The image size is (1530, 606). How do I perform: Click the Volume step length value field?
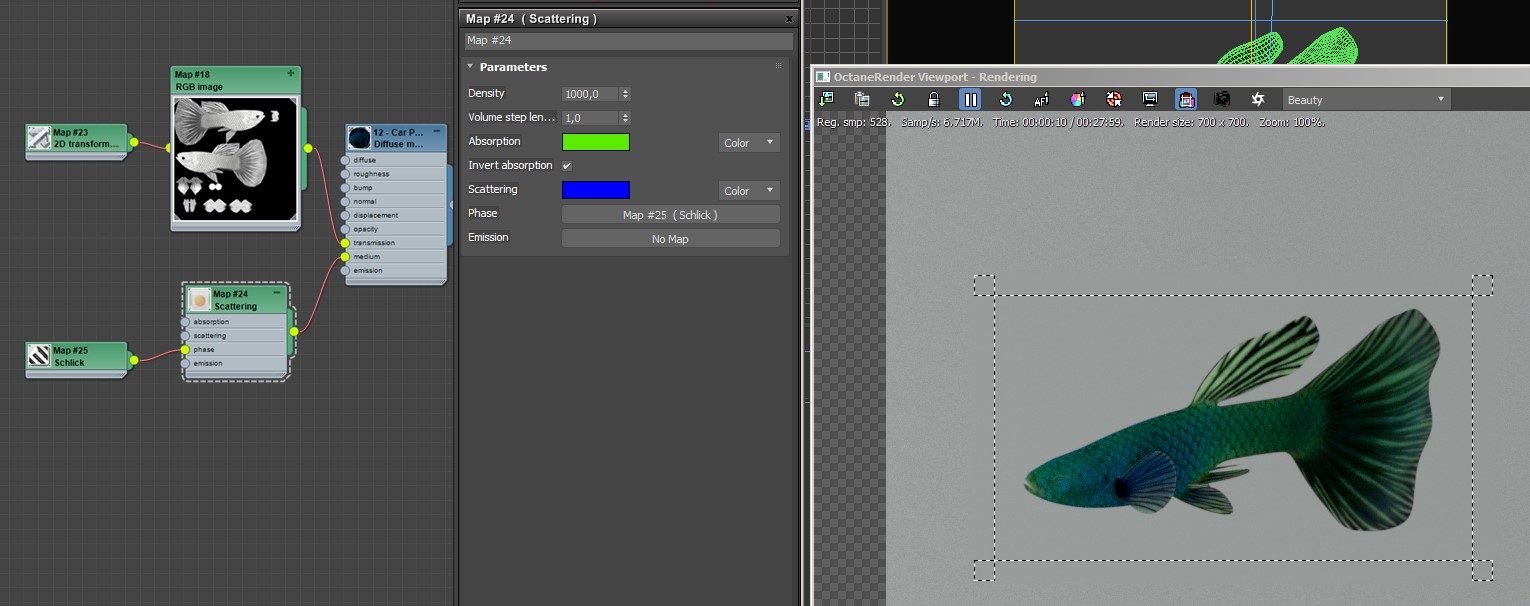[x=591, y=118]
